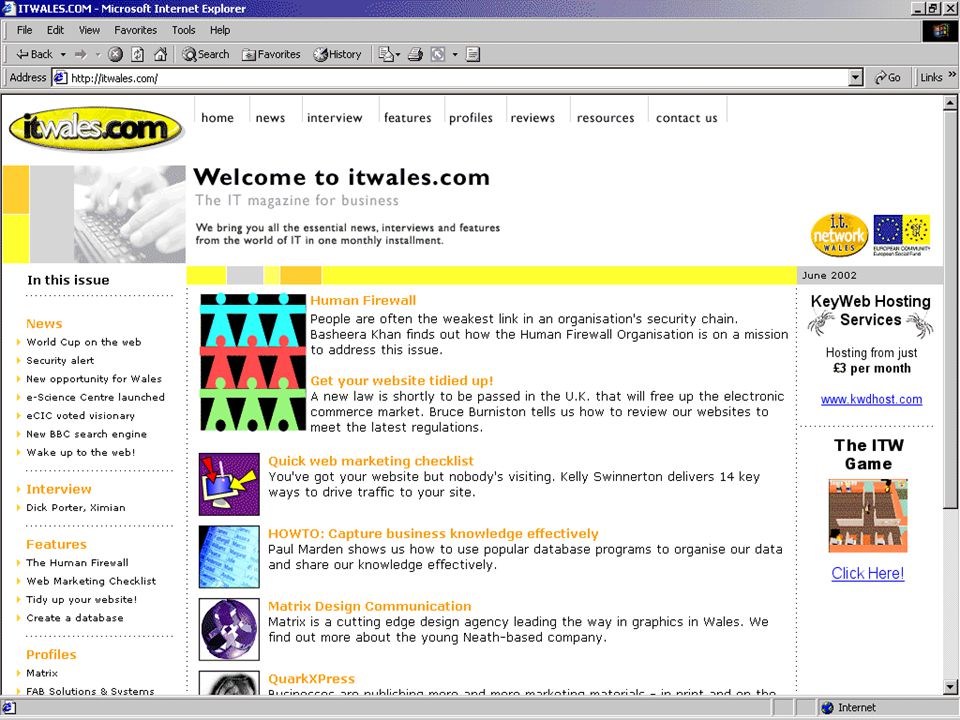Visit the www.kwdhost.com link
Screen dimensions: 960x720
point(871,399)
